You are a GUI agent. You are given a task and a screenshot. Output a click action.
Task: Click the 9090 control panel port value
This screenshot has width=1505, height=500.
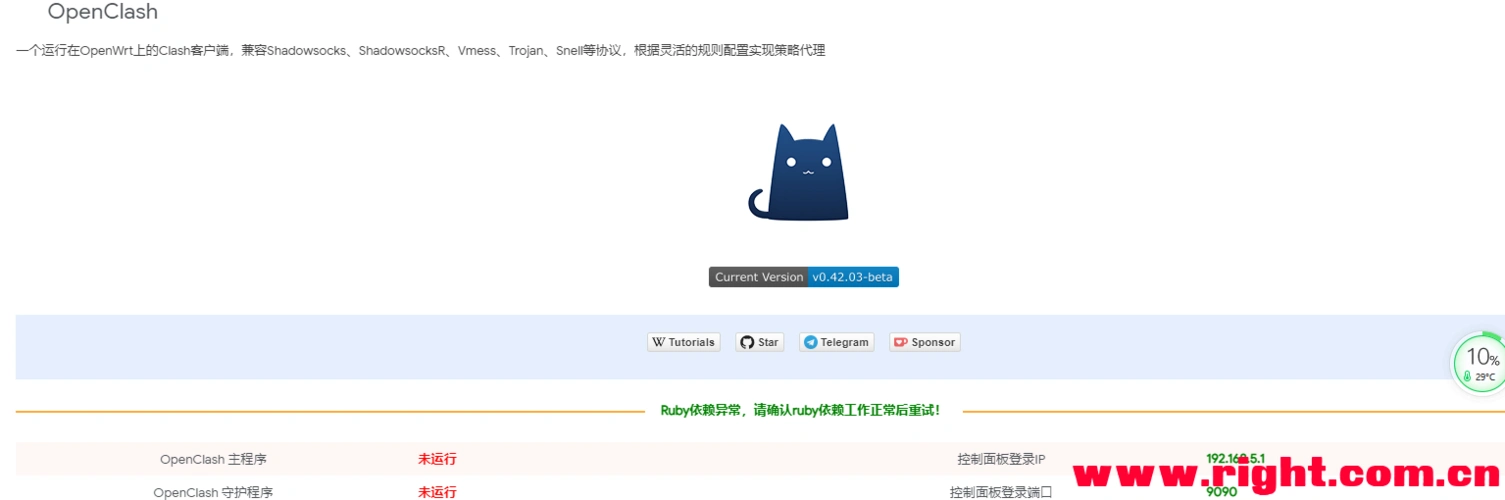(1221, 492)
